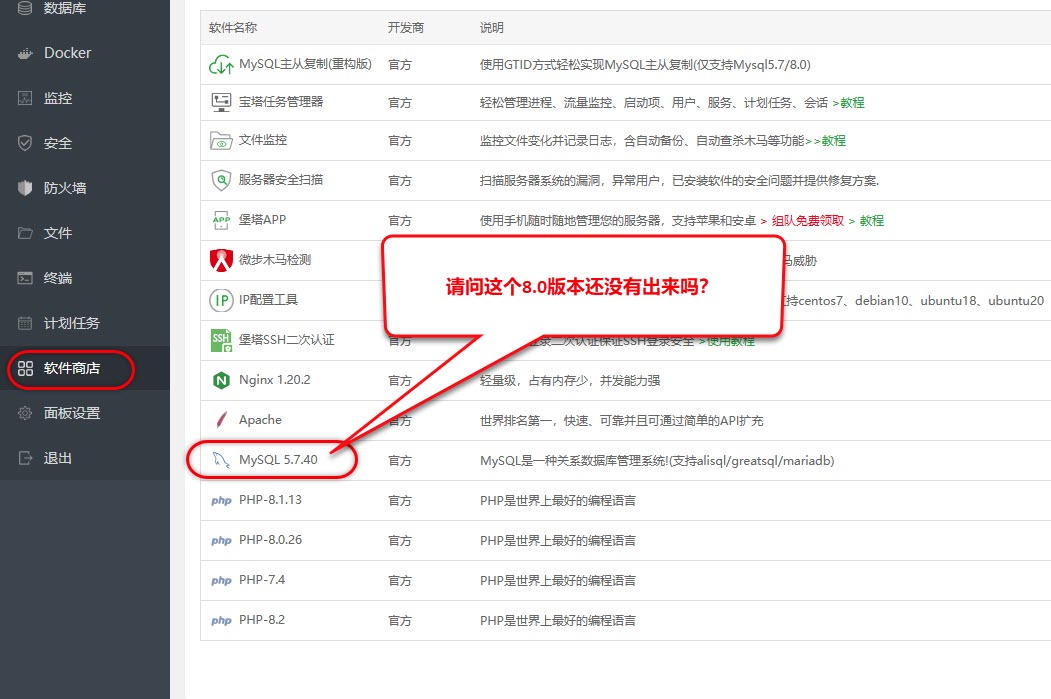
Task: Click the Docker whale icon
Action: pos(25,54)
